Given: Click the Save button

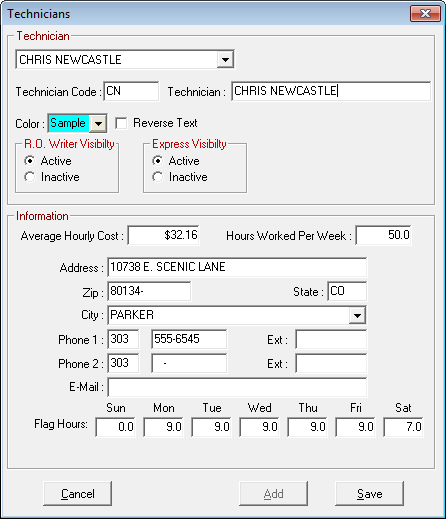Looking at the screenshot, I should tap(369, 494).
